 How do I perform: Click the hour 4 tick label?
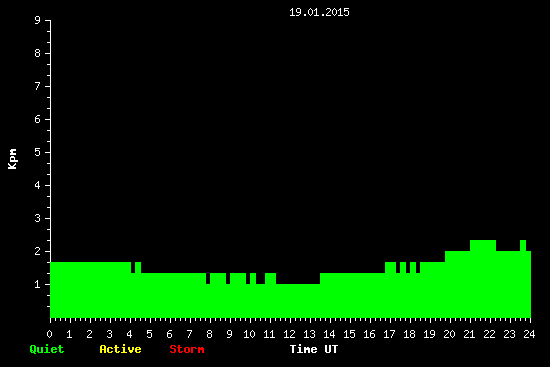[x=129, y=334]
